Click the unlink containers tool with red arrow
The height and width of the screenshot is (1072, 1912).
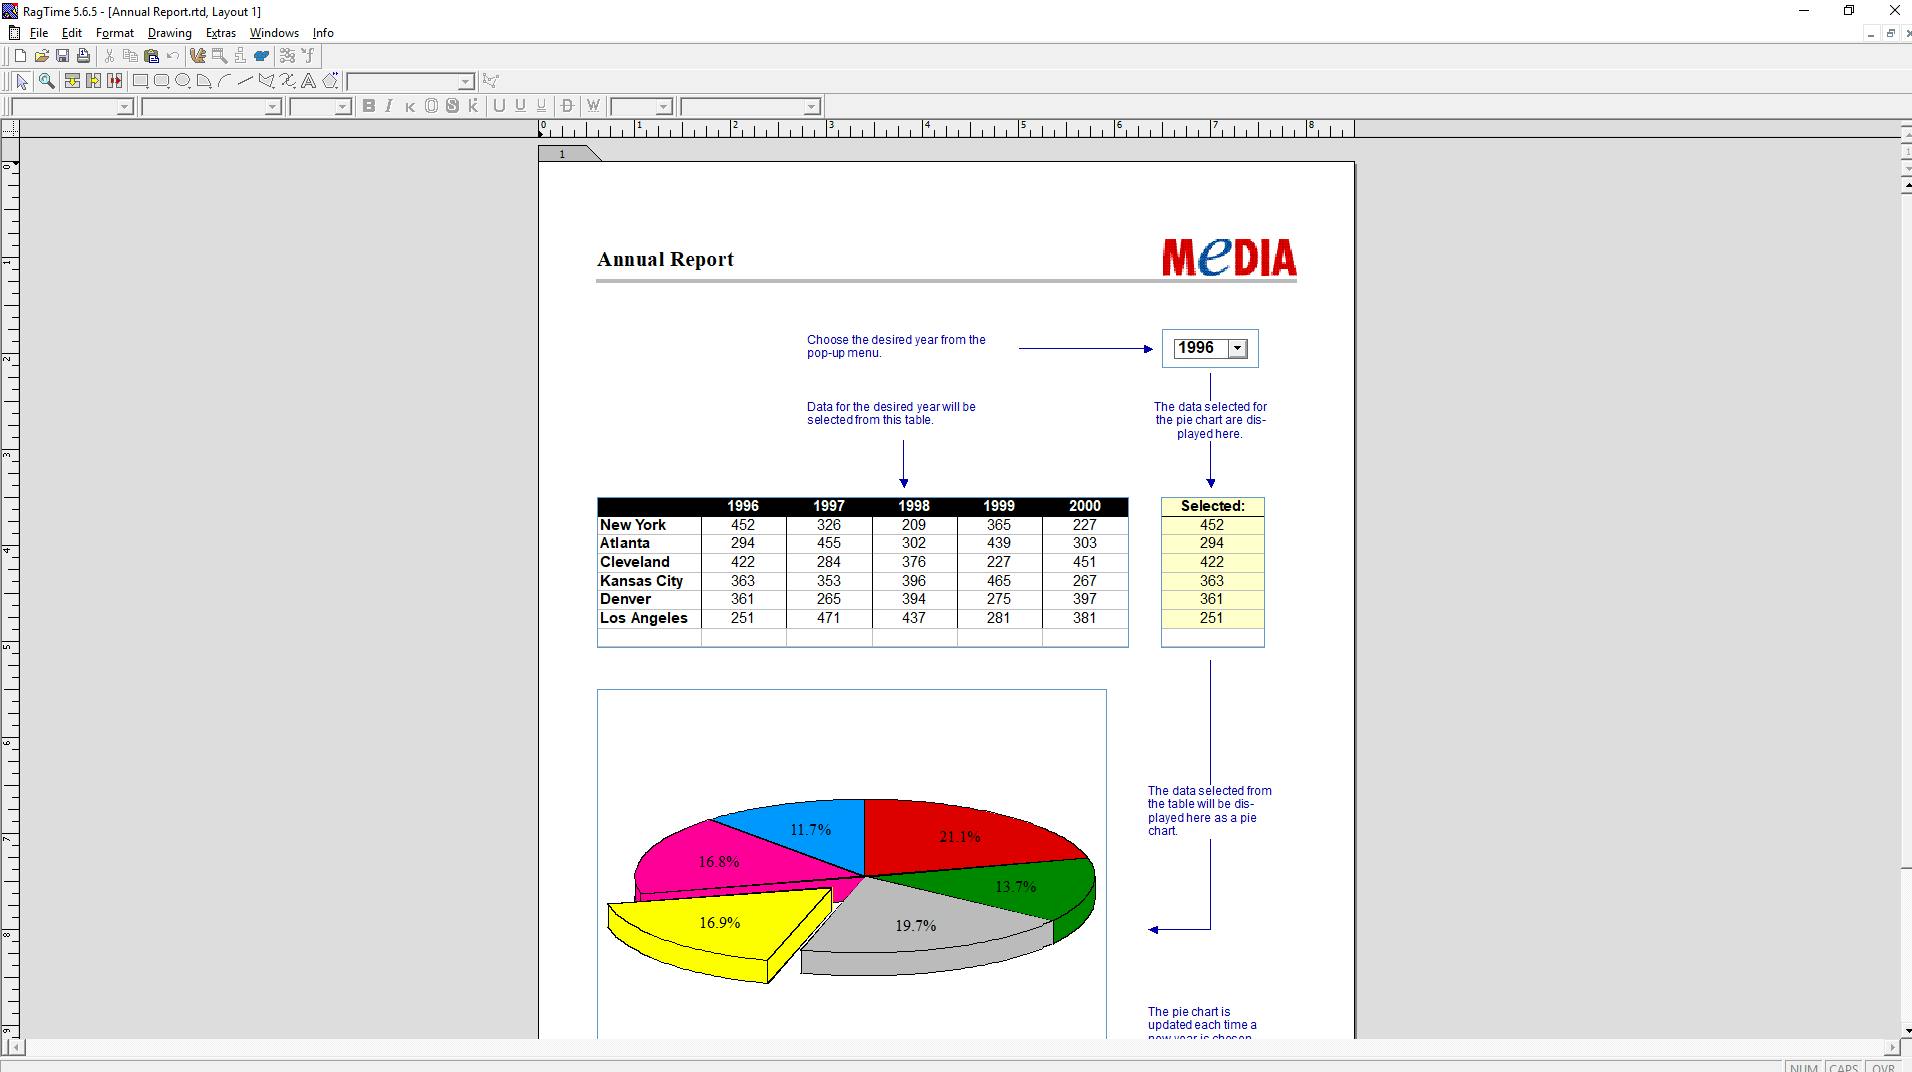(x=114, y=81)
